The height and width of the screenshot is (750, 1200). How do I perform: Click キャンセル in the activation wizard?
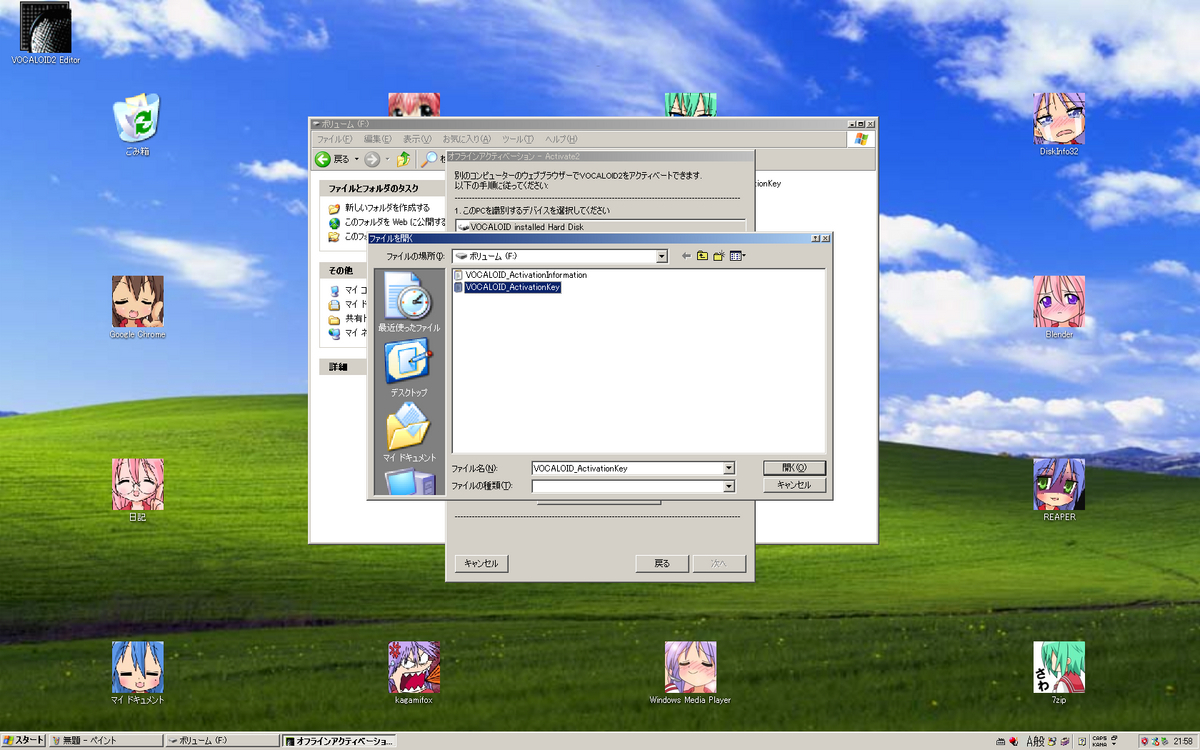pos(481,564)
